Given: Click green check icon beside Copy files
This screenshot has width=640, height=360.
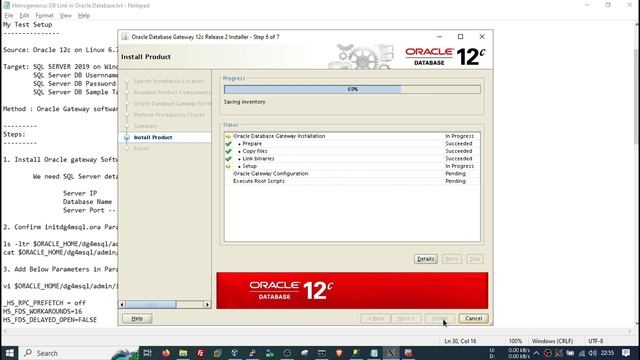Looking at the screenshot, I should coord(228,151).
